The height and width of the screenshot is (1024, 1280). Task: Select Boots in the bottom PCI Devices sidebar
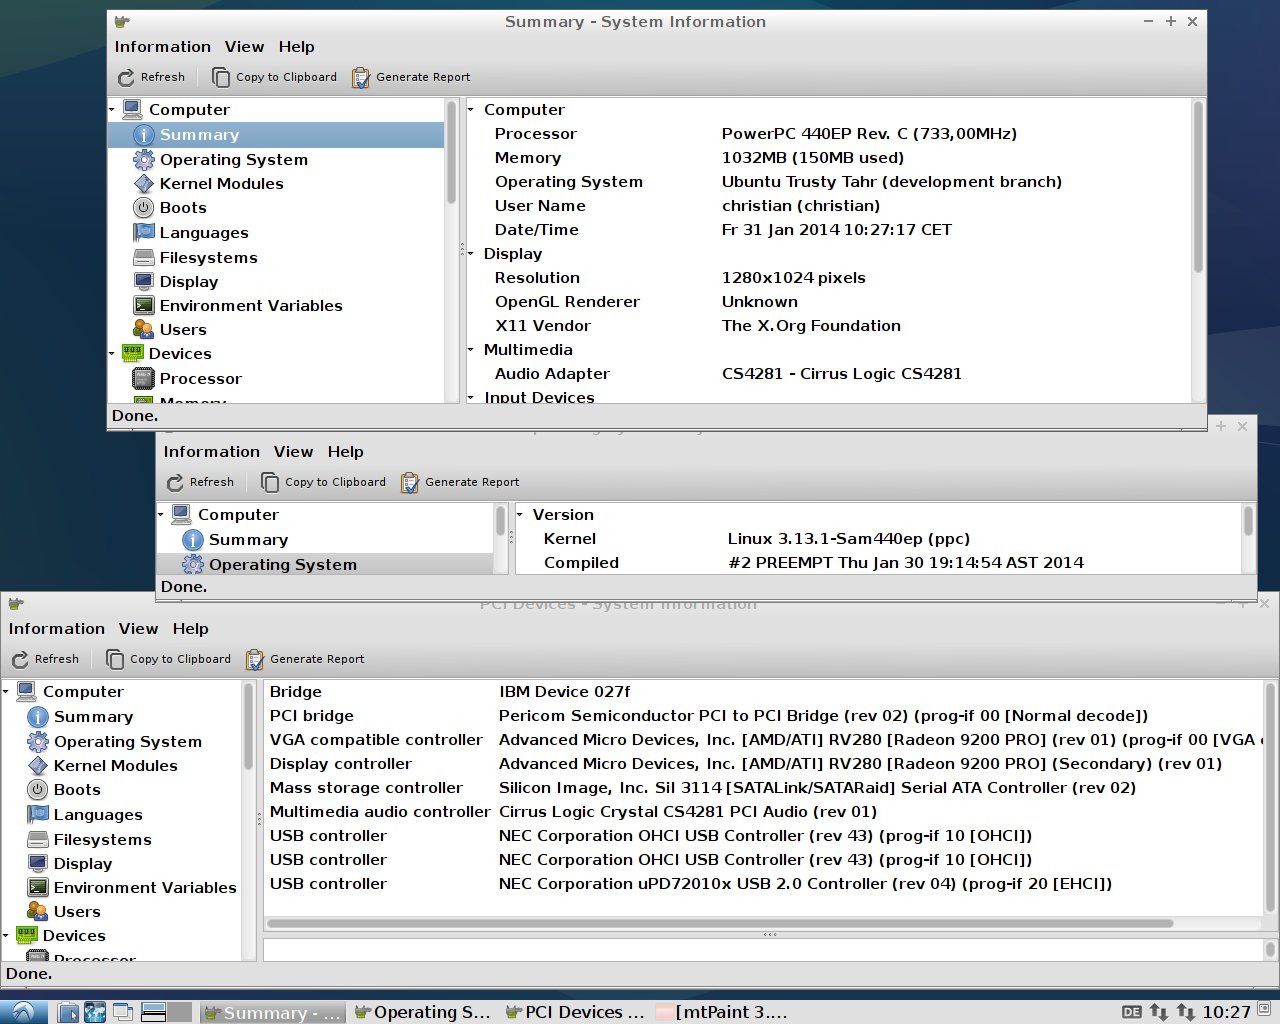(x=77, y=790)
